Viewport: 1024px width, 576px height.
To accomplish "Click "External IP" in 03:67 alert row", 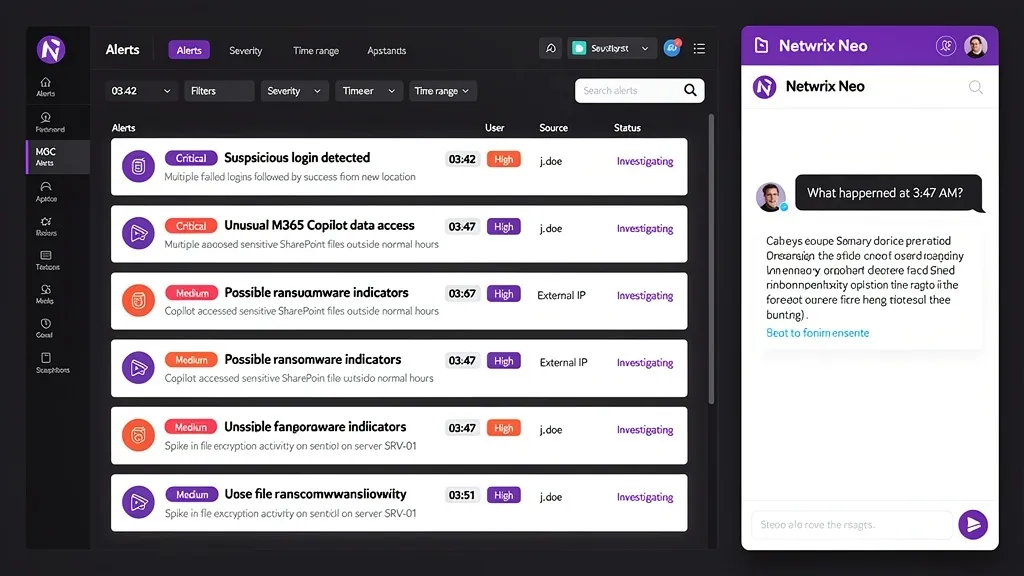I will [x=561, y=295].
